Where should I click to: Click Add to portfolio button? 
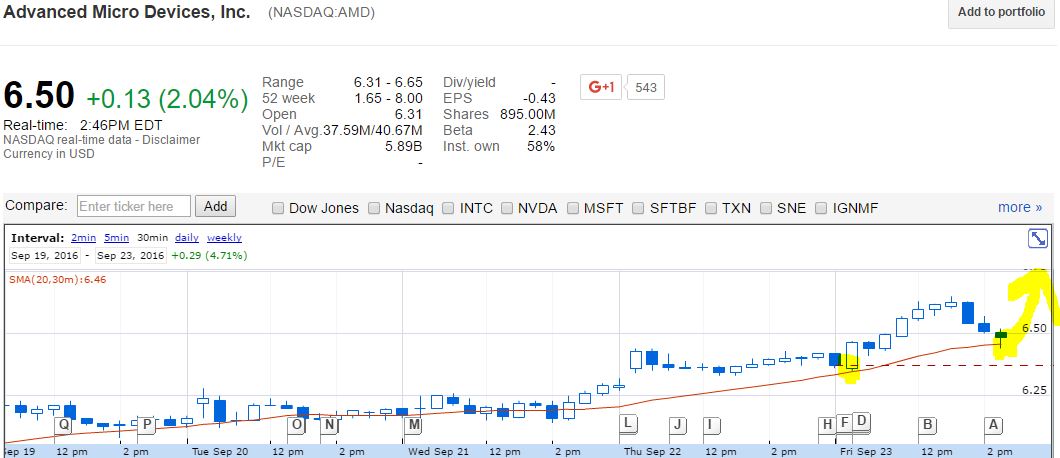(1001, 13)
